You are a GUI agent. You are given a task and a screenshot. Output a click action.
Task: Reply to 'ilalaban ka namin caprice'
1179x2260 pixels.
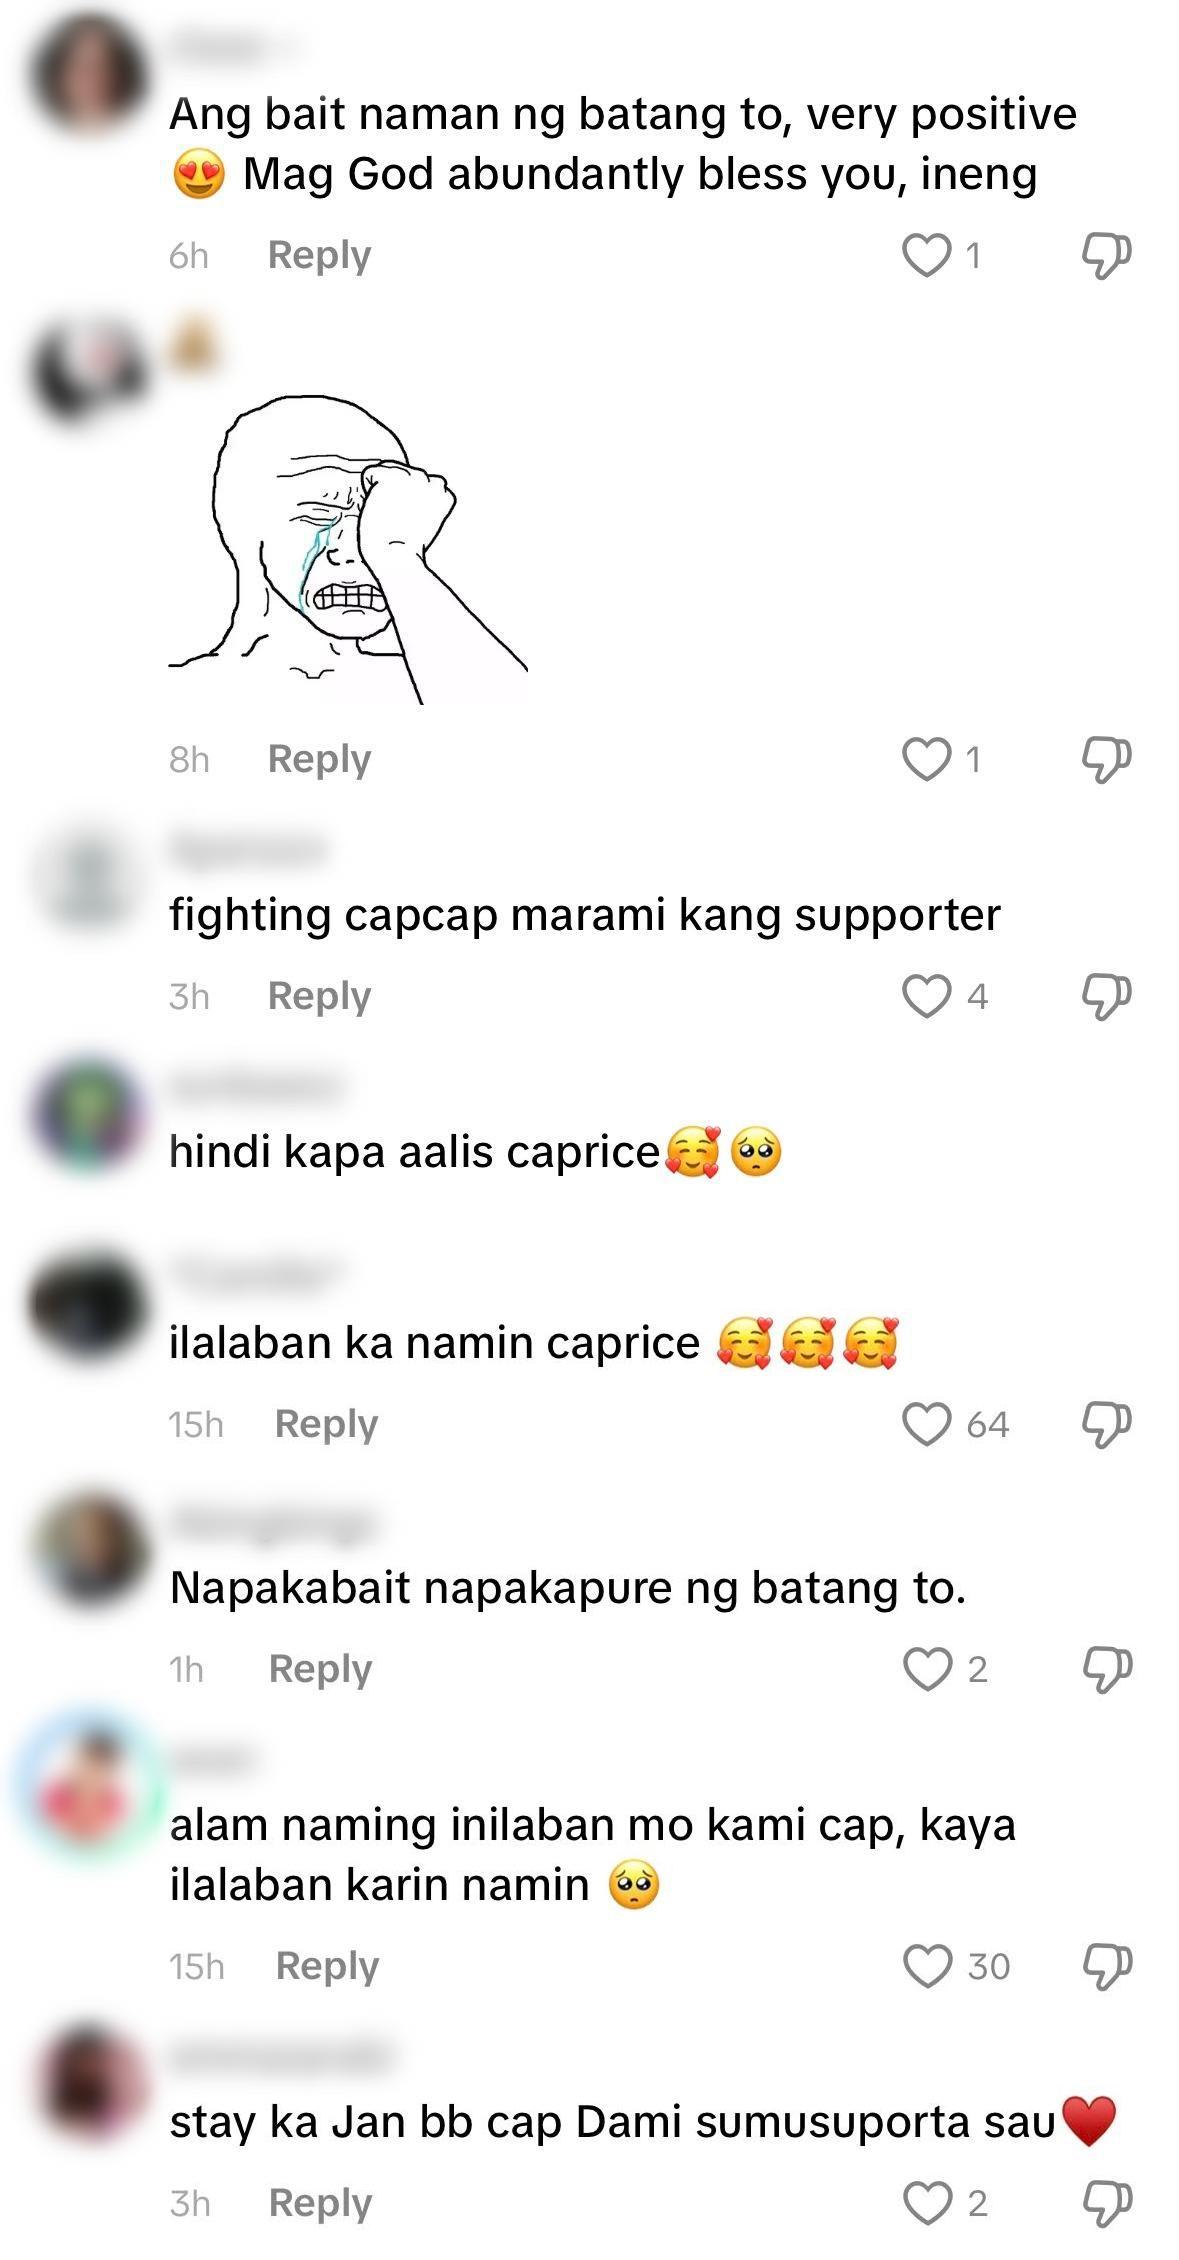point(326,1424)
